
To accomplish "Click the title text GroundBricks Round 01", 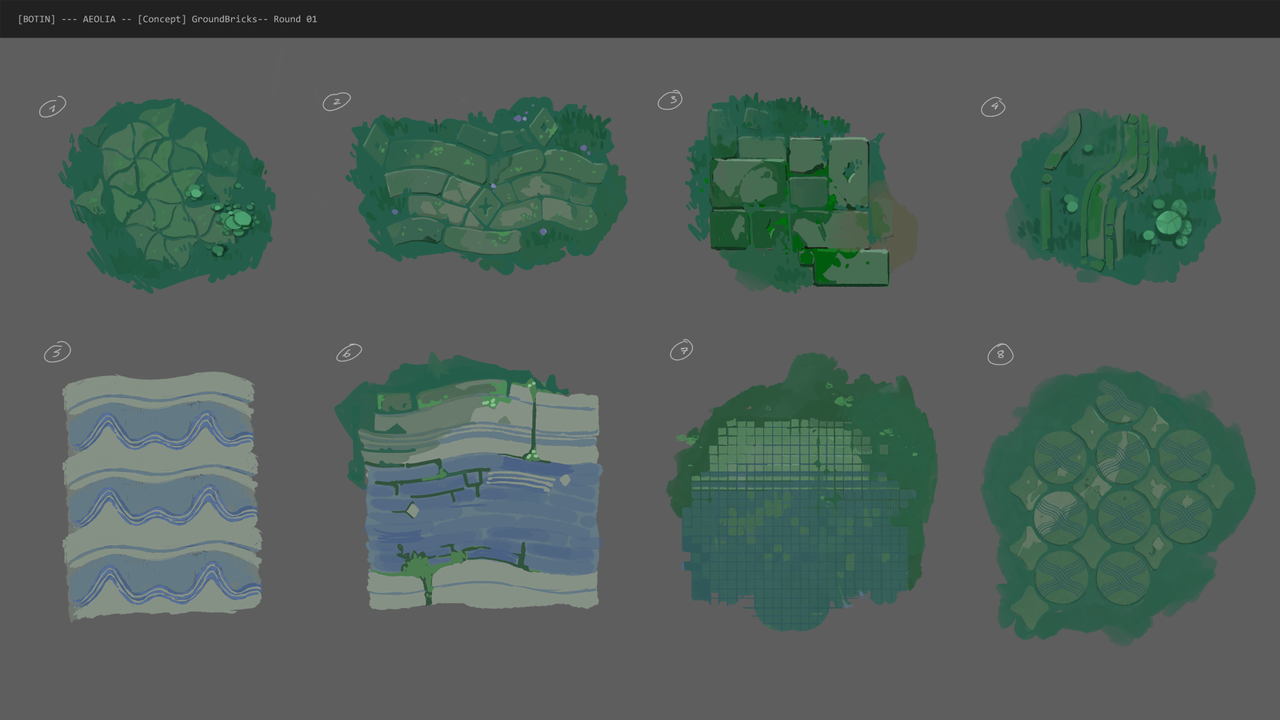I will 254,19.
